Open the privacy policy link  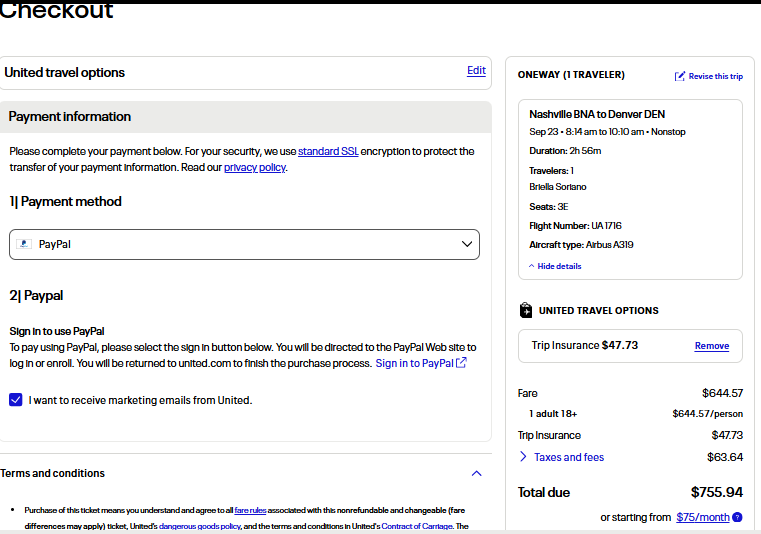(x=254, y=167)
